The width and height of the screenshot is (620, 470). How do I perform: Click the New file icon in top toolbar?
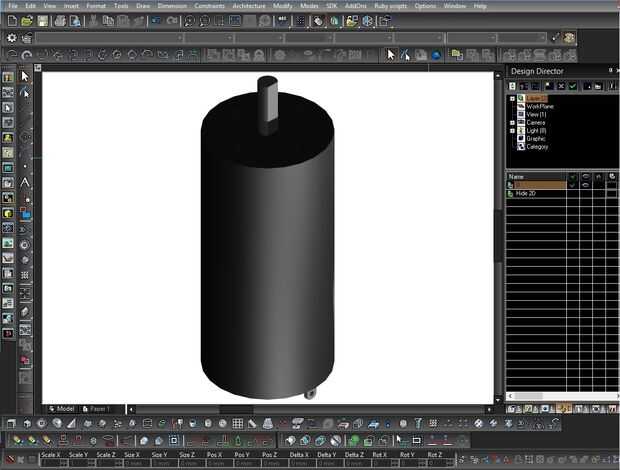(x=10, y=21)
